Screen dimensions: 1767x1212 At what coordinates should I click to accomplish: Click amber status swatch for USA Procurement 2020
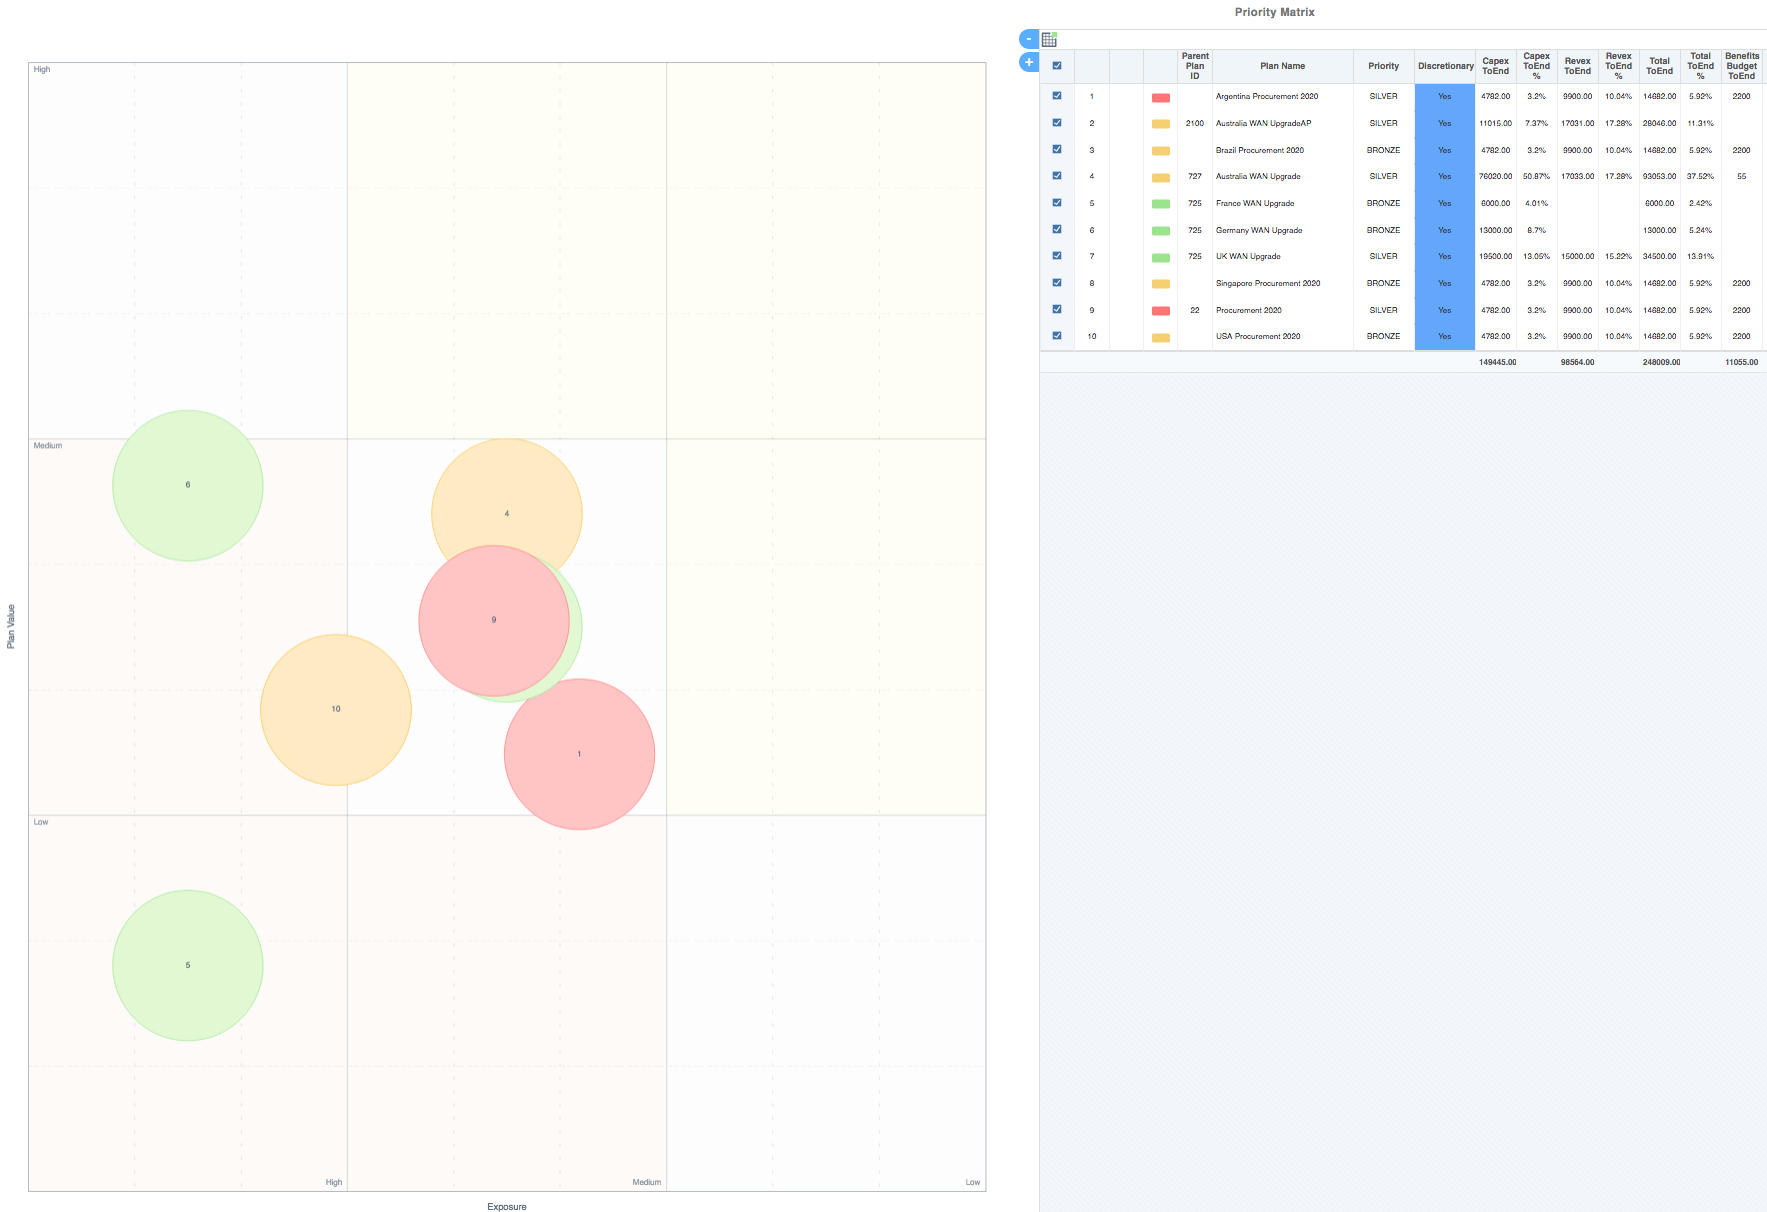point(1161,338)
